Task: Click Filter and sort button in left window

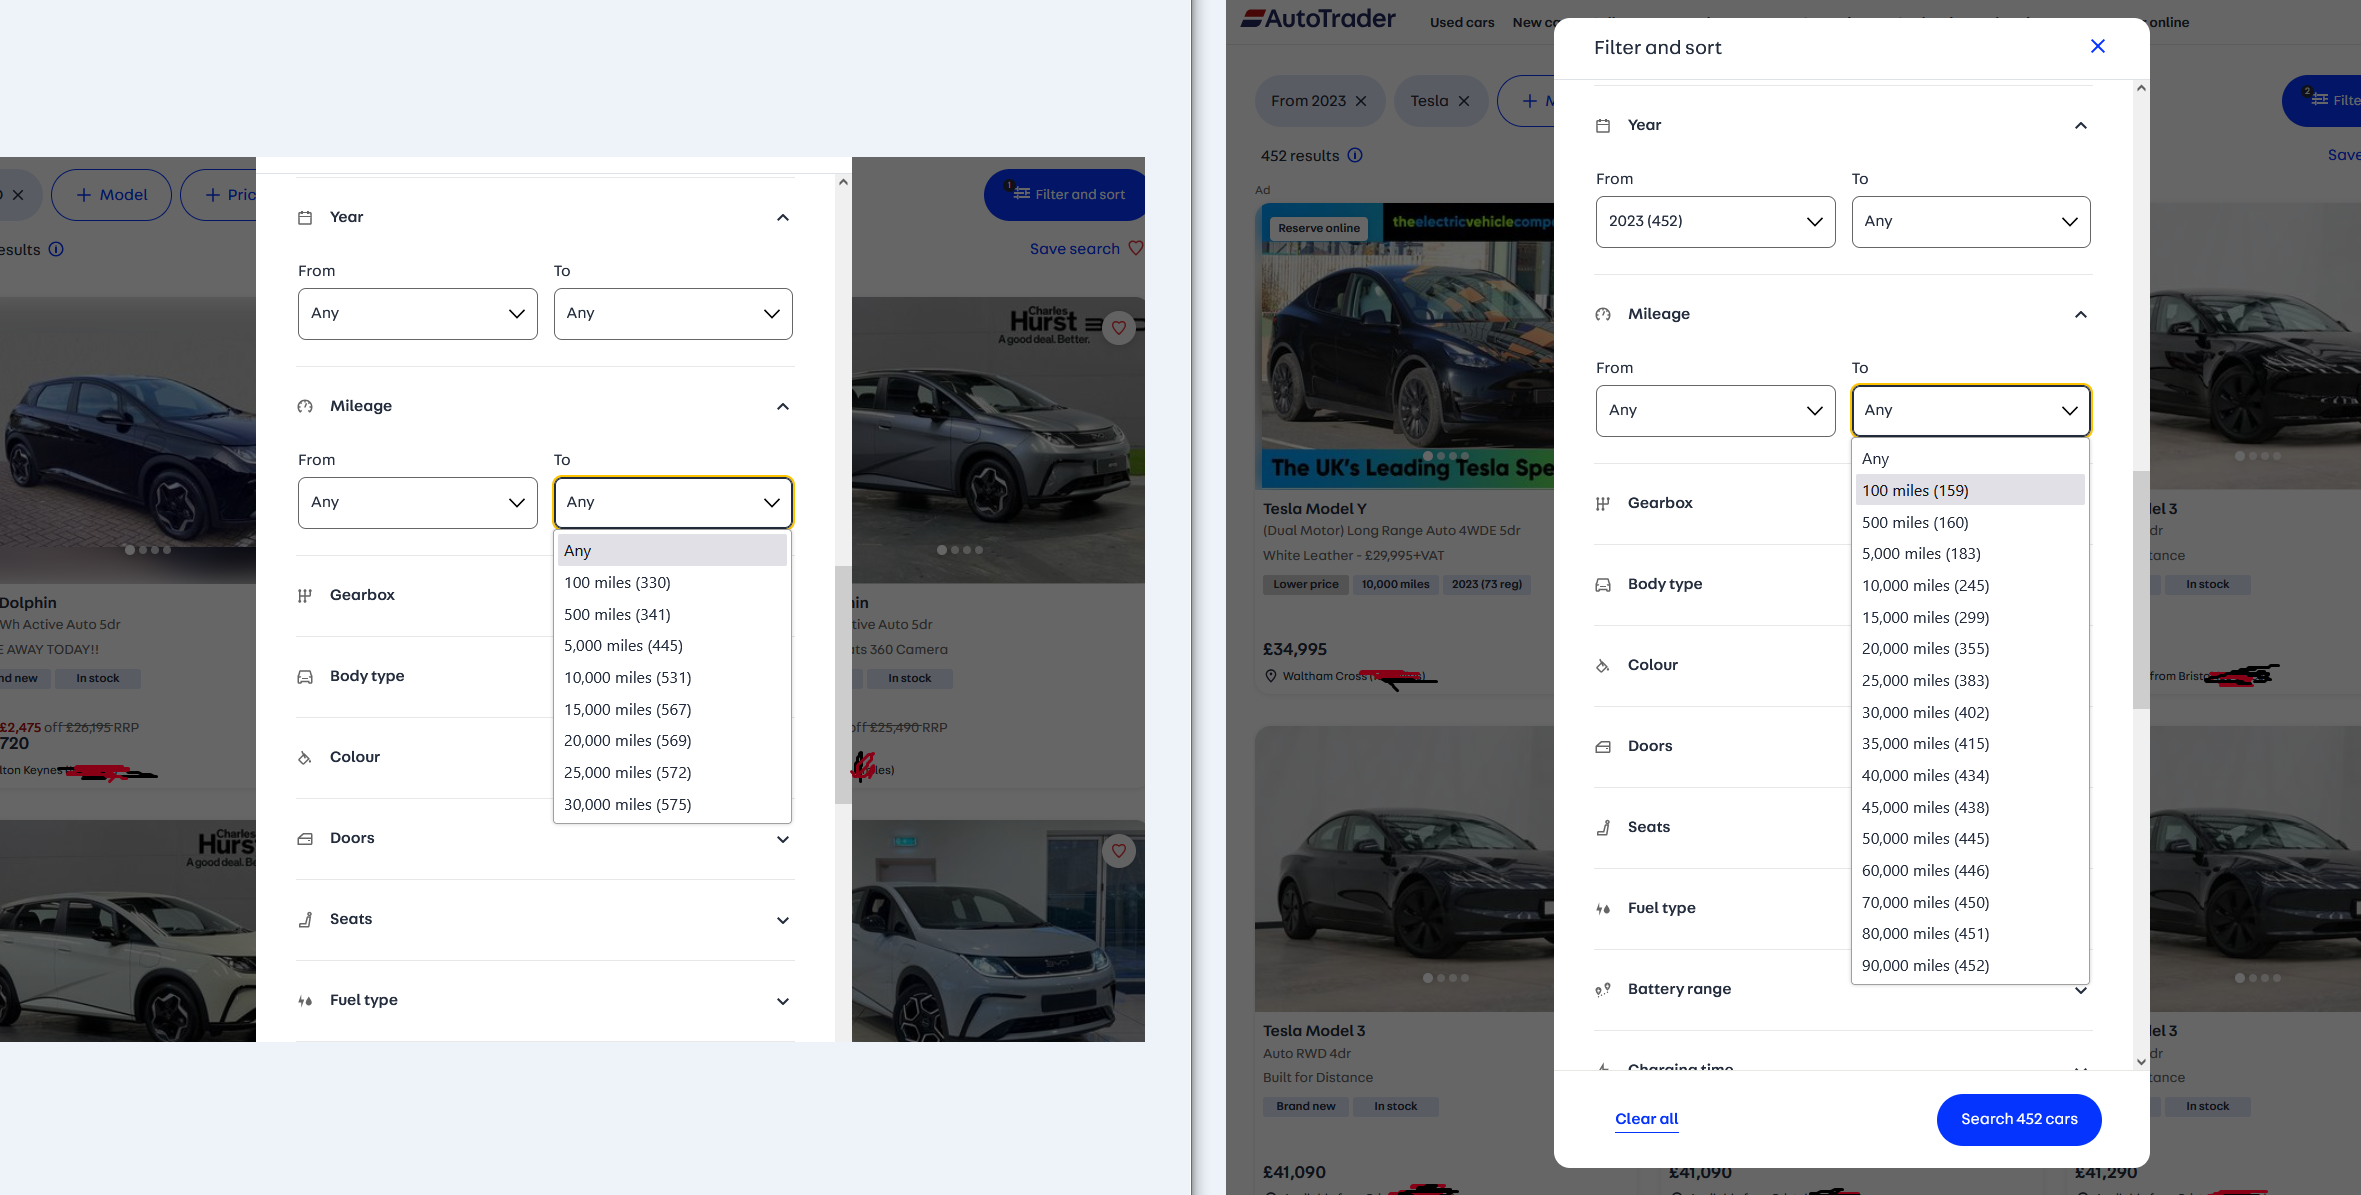Action: (x=1066, y=195)
